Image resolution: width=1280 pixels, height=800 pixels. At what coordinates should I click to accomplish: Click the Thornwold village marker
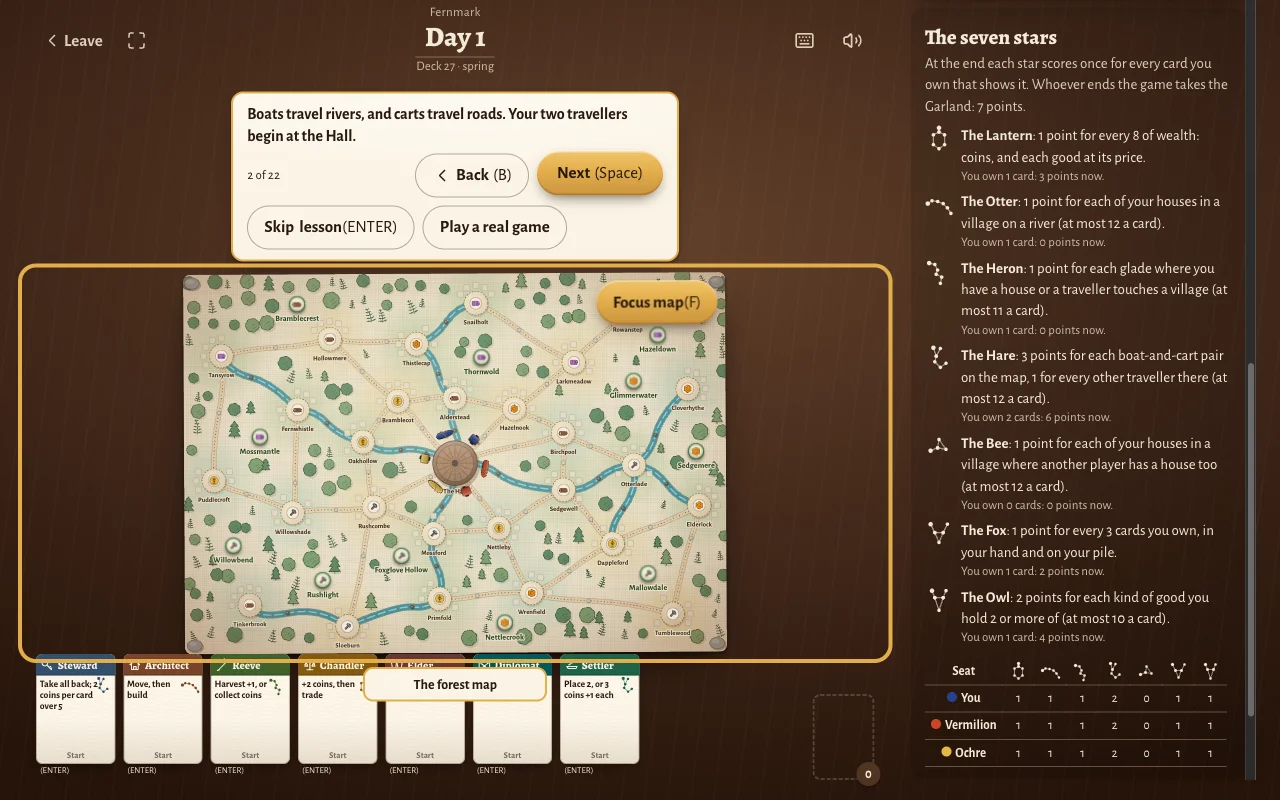[x=481, y=357]
